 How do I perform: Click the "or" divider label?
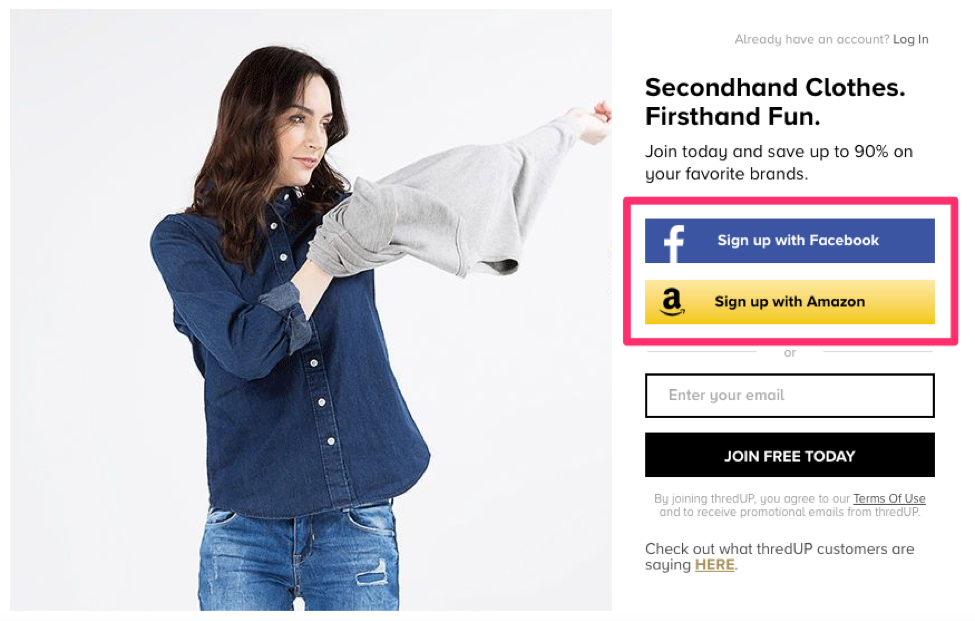[x=790, y=353]
